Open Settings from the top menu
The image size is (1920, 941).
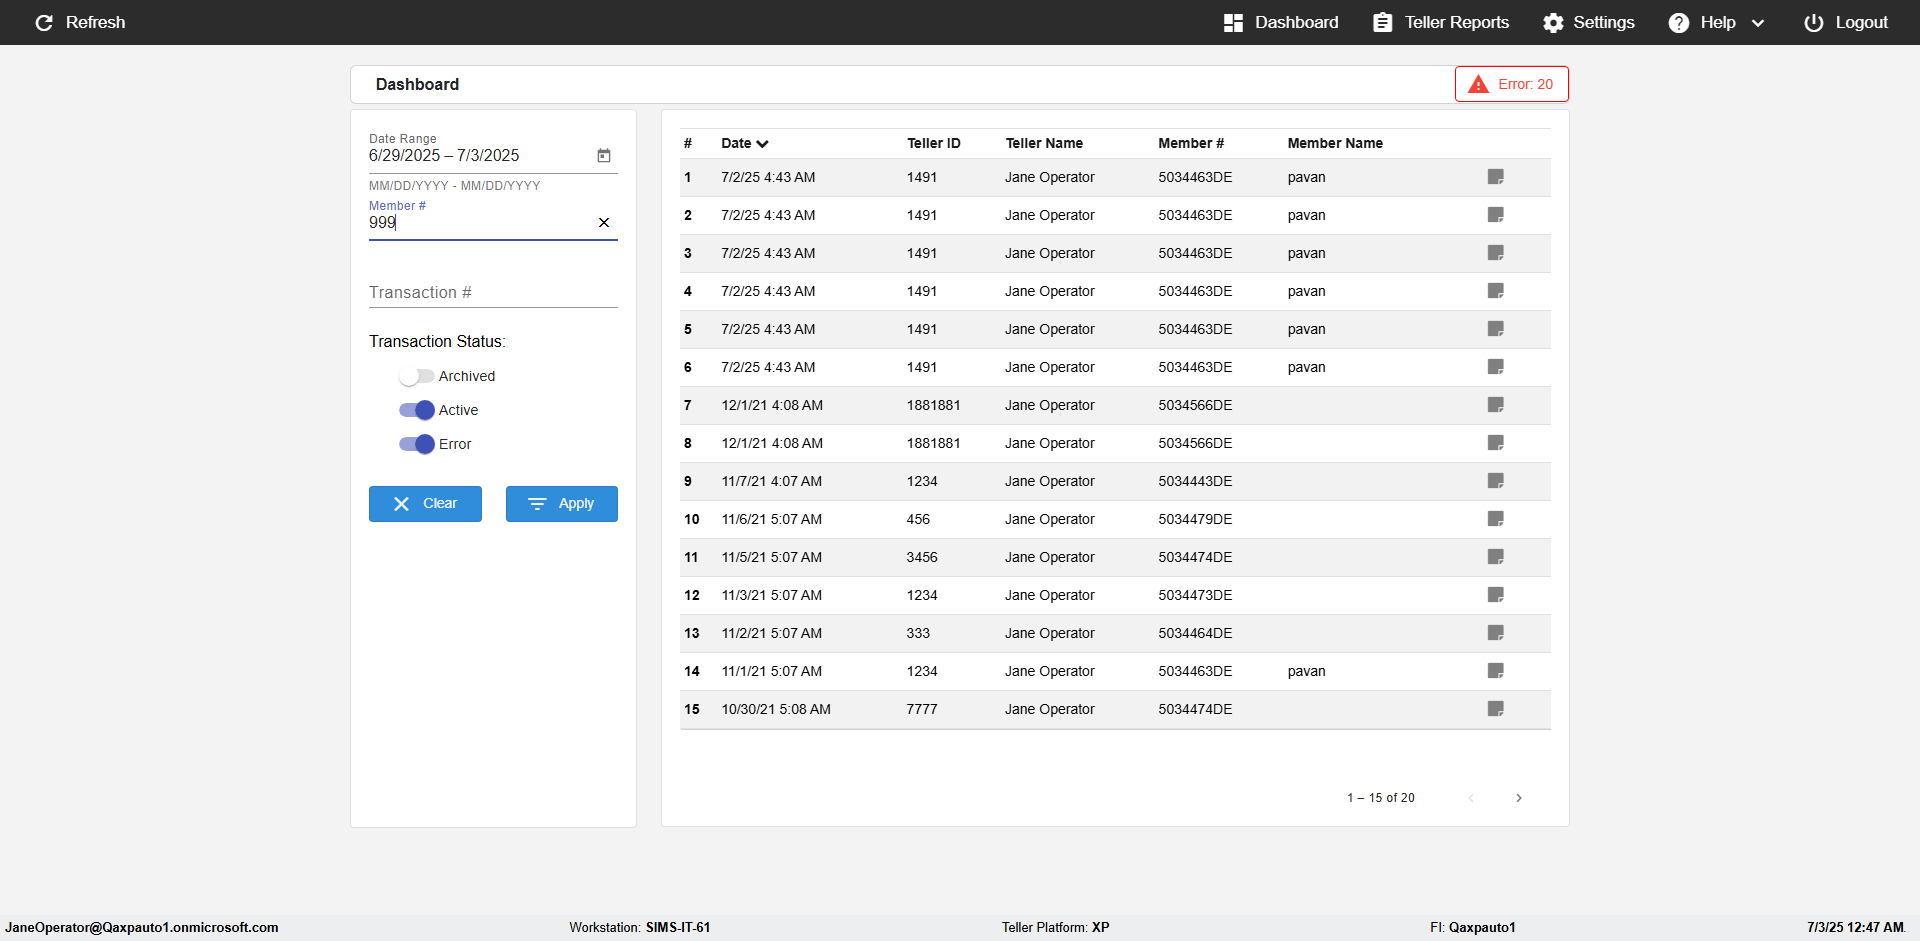(1588, 22)
